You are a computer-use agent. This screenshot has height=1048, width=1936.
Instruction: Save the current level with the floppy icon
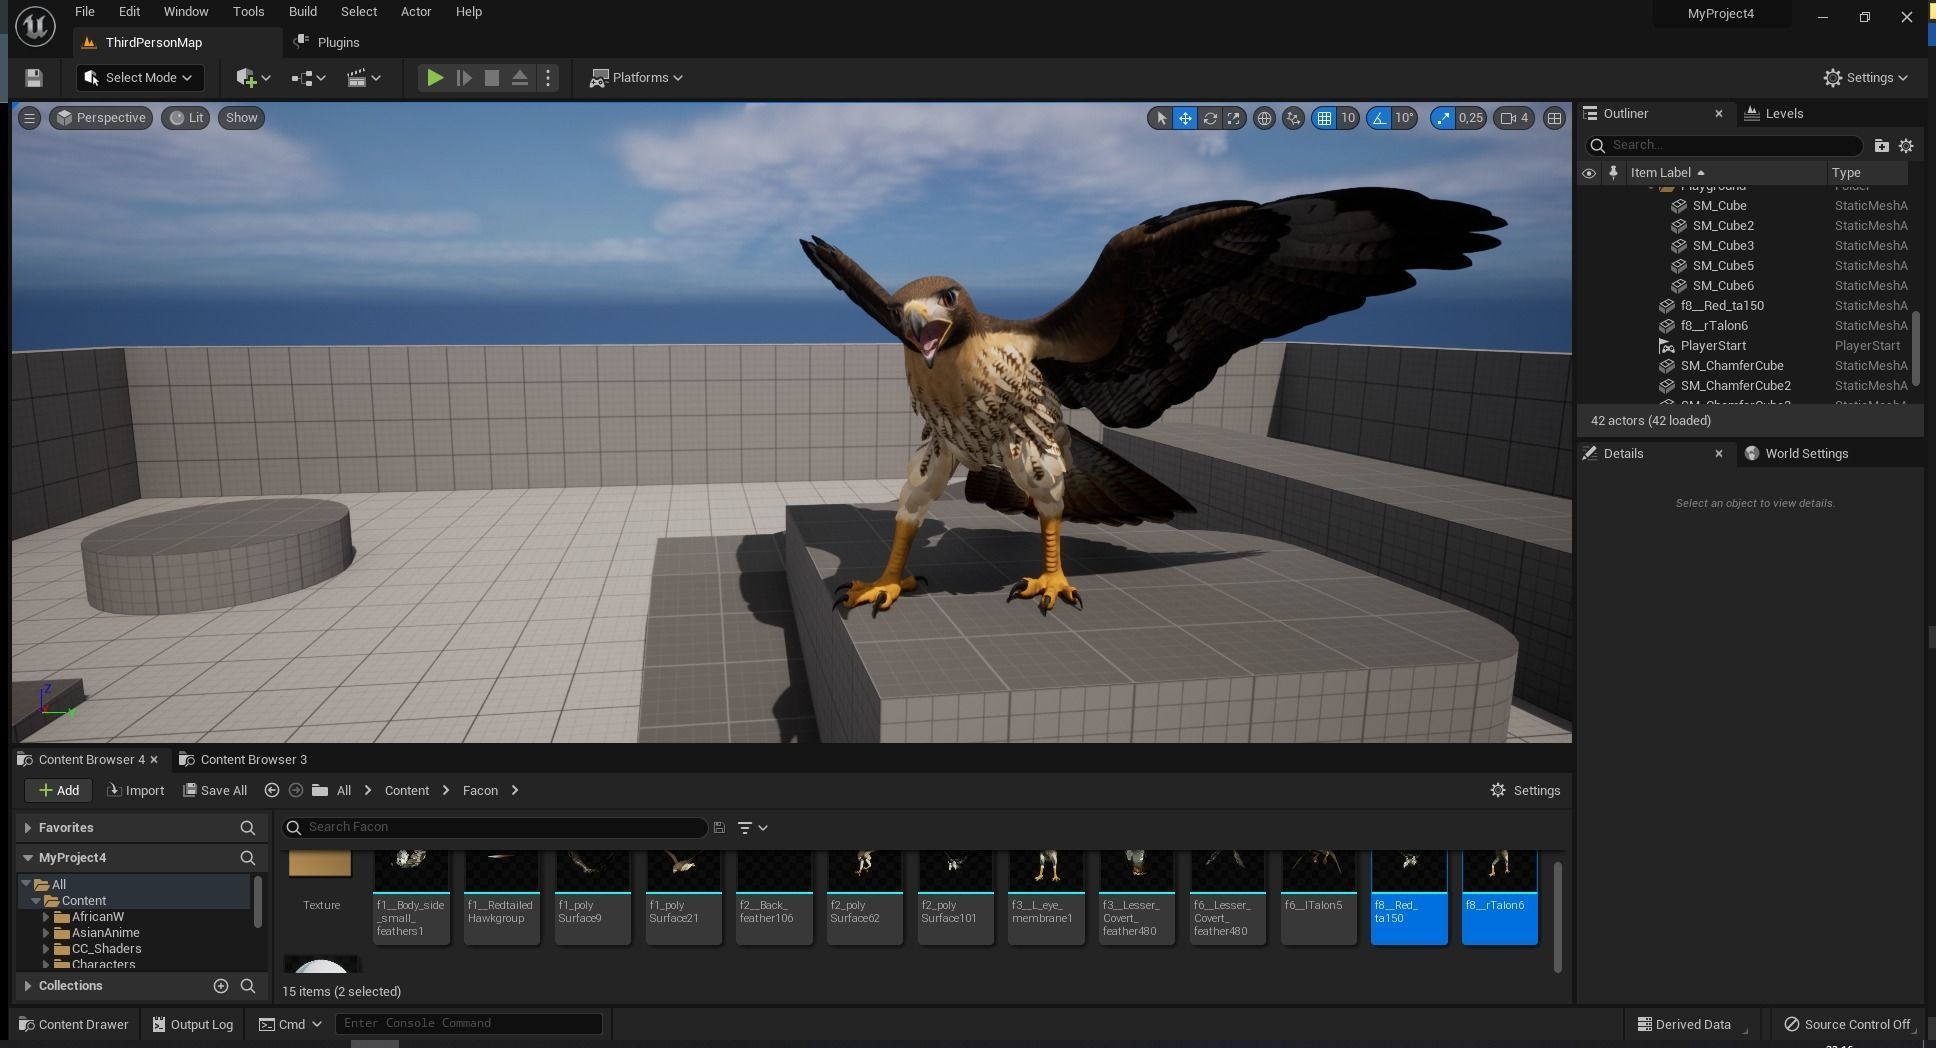pos(33,78)
